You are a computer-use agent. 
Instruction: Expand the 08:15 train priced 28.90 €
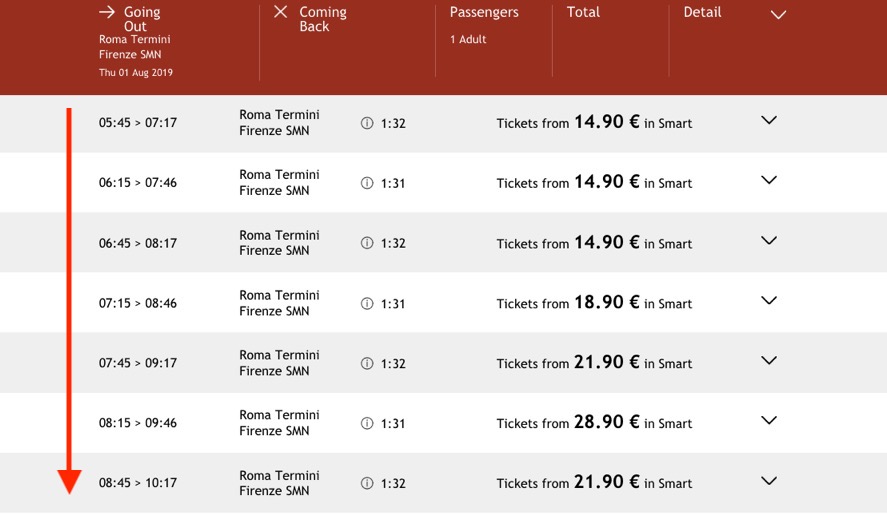click(x=769, y=420)
